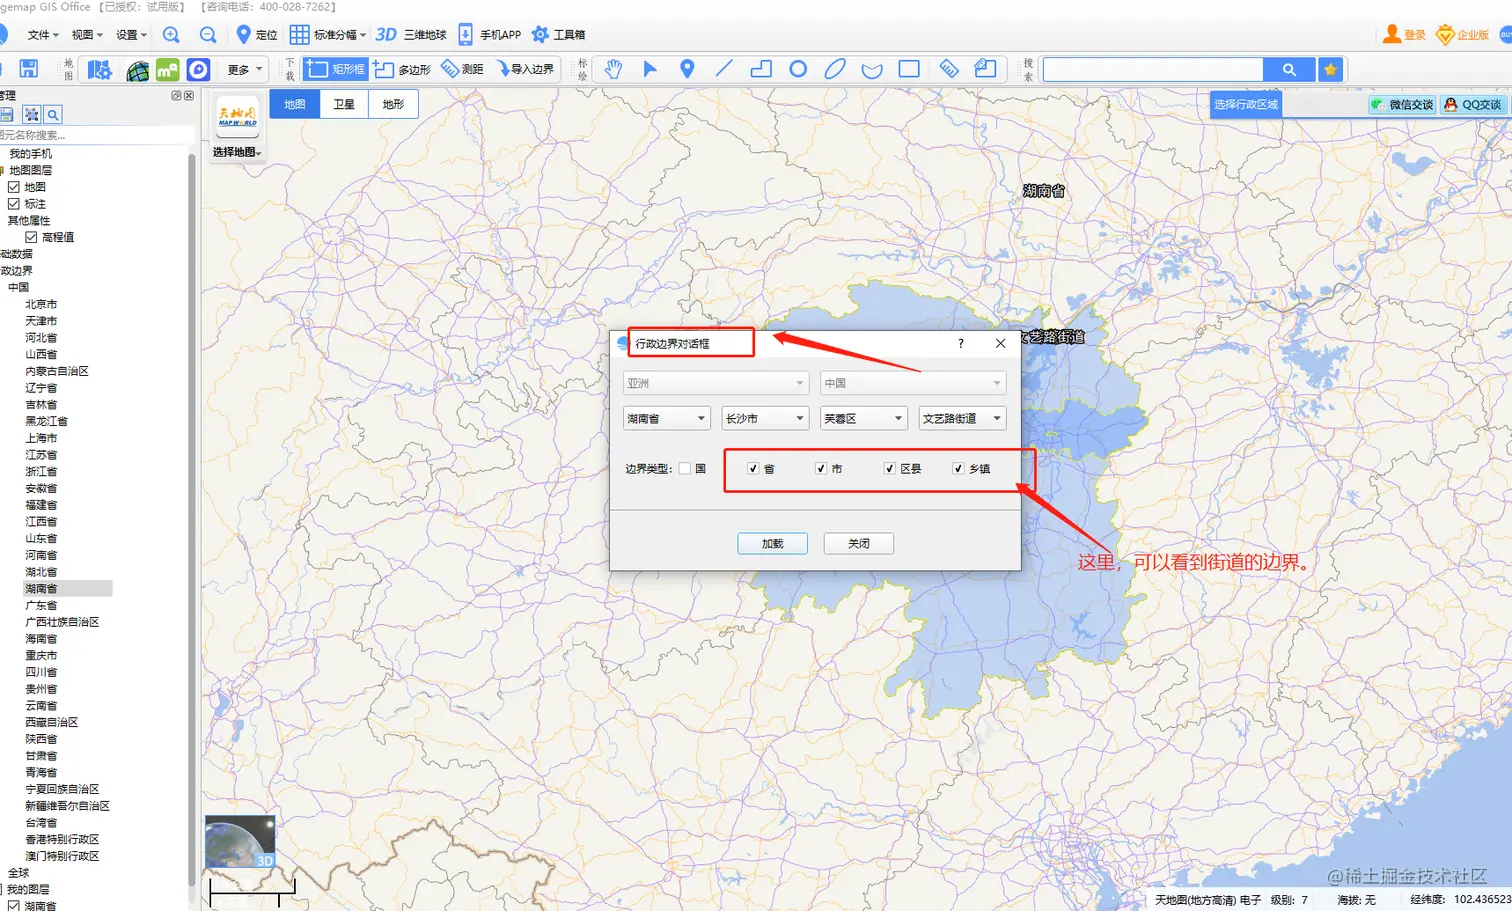This screenshot has width=1512, height=911.
Task: Open the 三维地球 3D globe view
Action: 411,35
